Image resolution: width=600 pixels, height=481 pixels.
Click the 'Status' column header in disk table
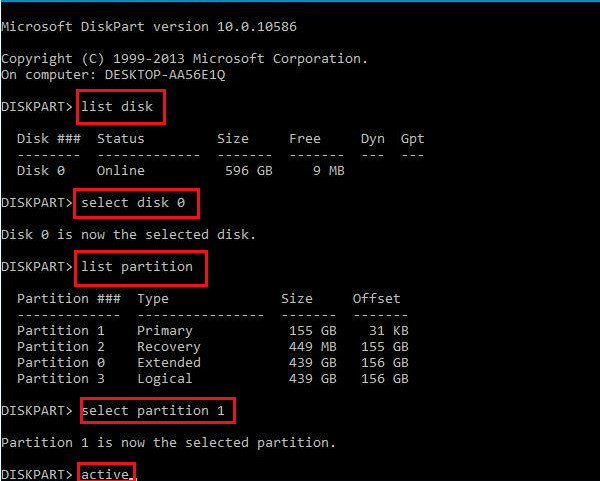[120, 139]
